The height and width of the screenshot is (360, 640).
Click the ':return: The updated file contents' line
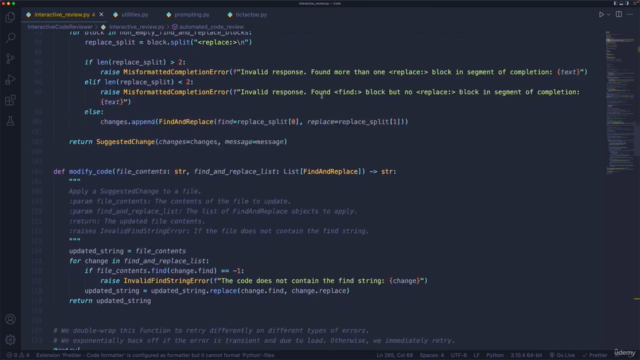pyautogui.click(x=137, y=221)
